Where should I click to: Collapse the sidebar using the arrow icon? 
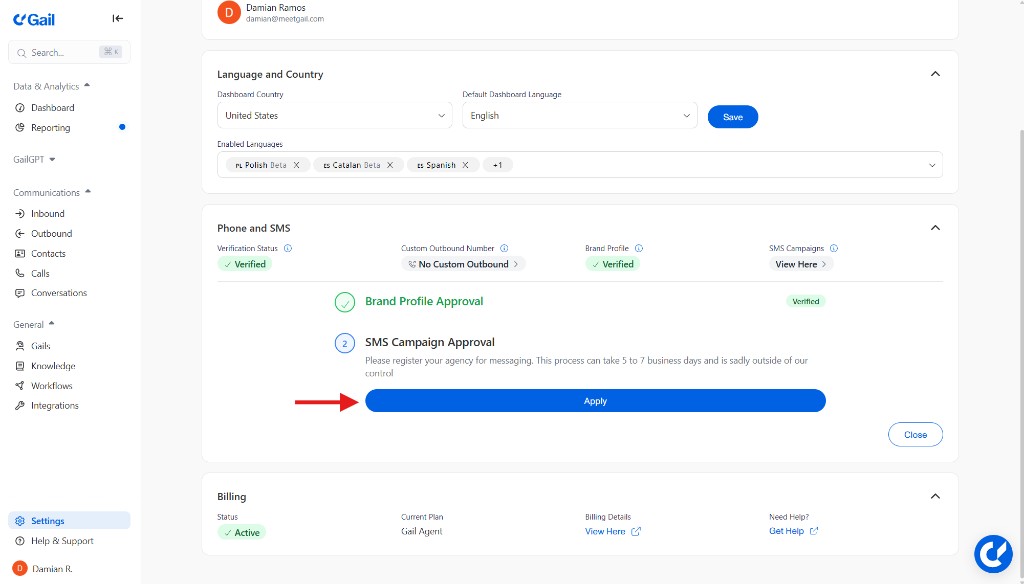point(118,18)
